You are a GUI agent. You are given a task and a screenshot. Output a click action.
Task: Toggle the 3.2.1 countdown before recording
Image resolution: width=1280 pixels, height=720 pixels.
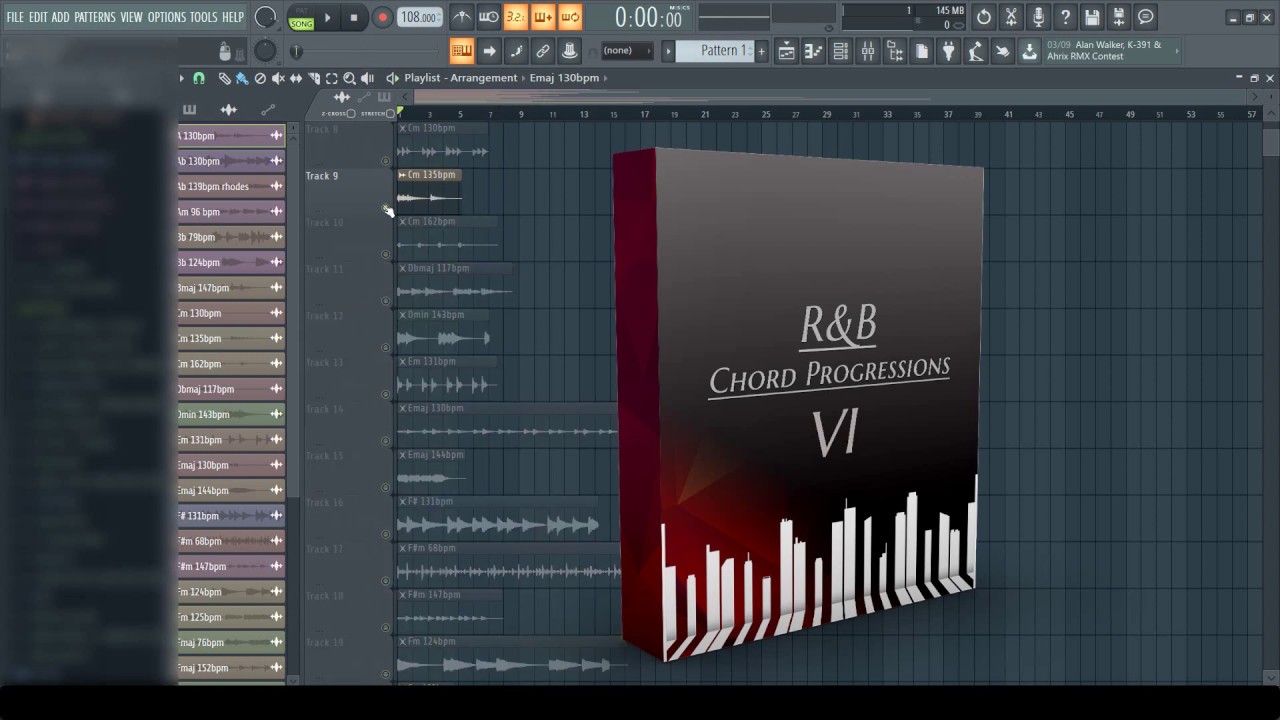516,17
